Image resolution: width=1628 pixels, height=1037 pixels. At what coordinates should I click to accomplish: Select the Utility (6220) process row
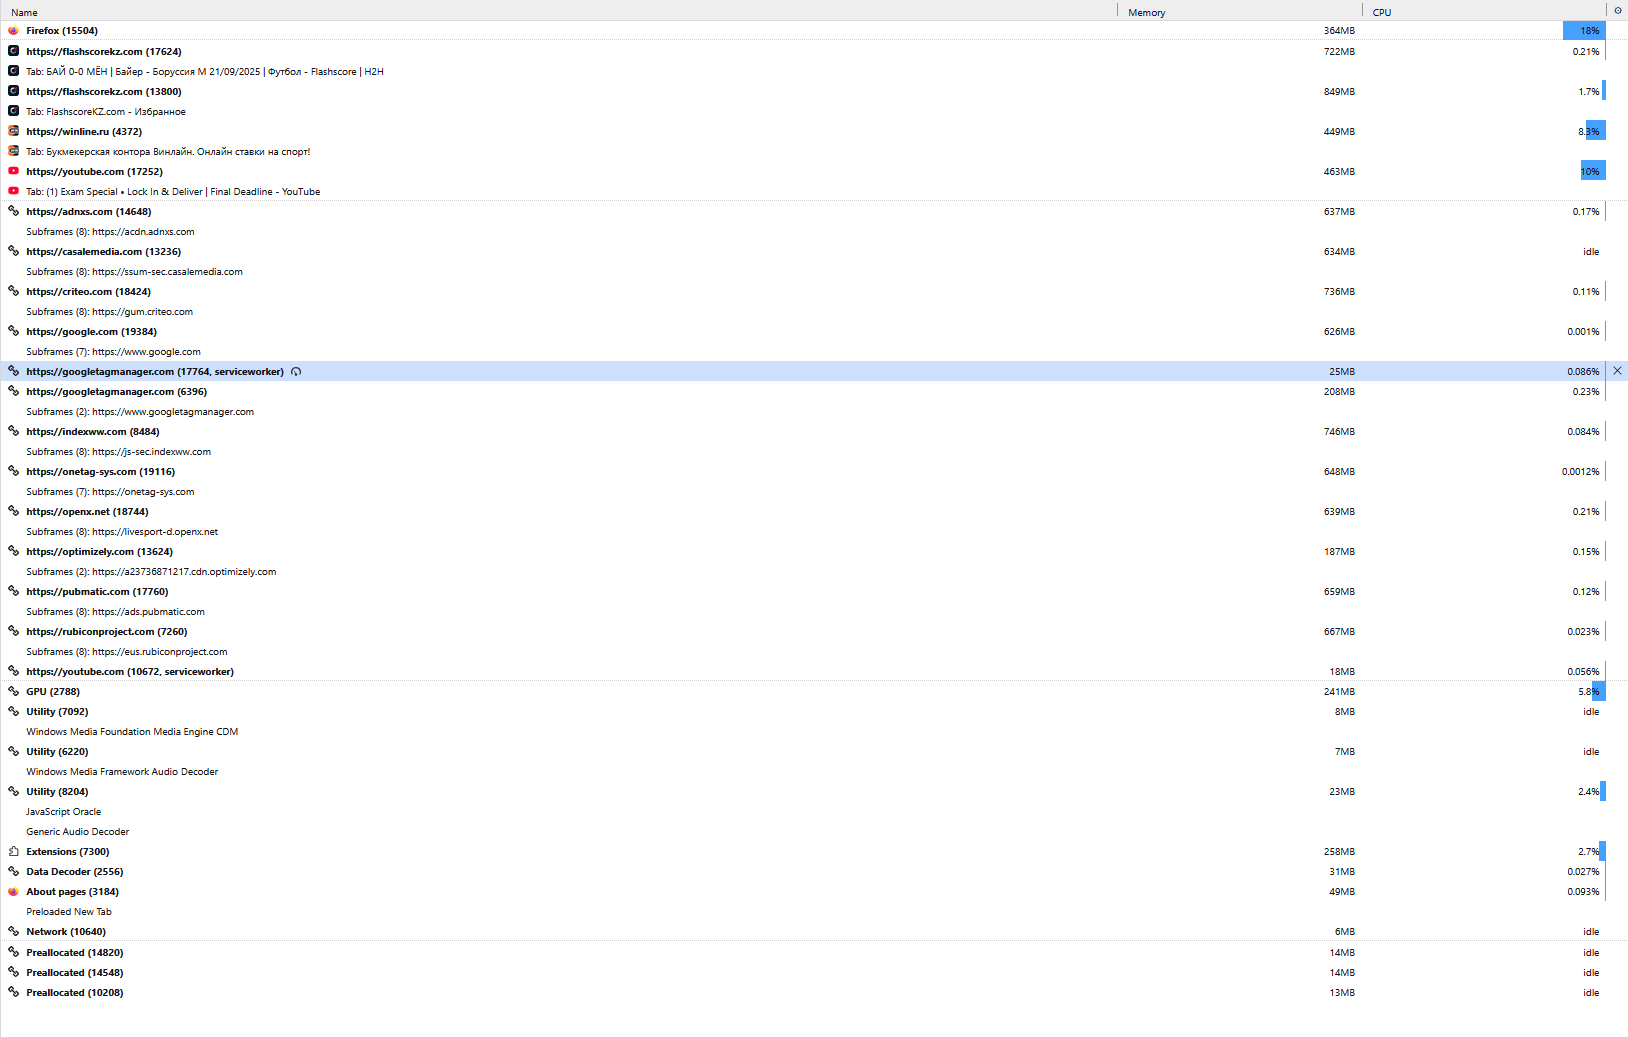814,751
